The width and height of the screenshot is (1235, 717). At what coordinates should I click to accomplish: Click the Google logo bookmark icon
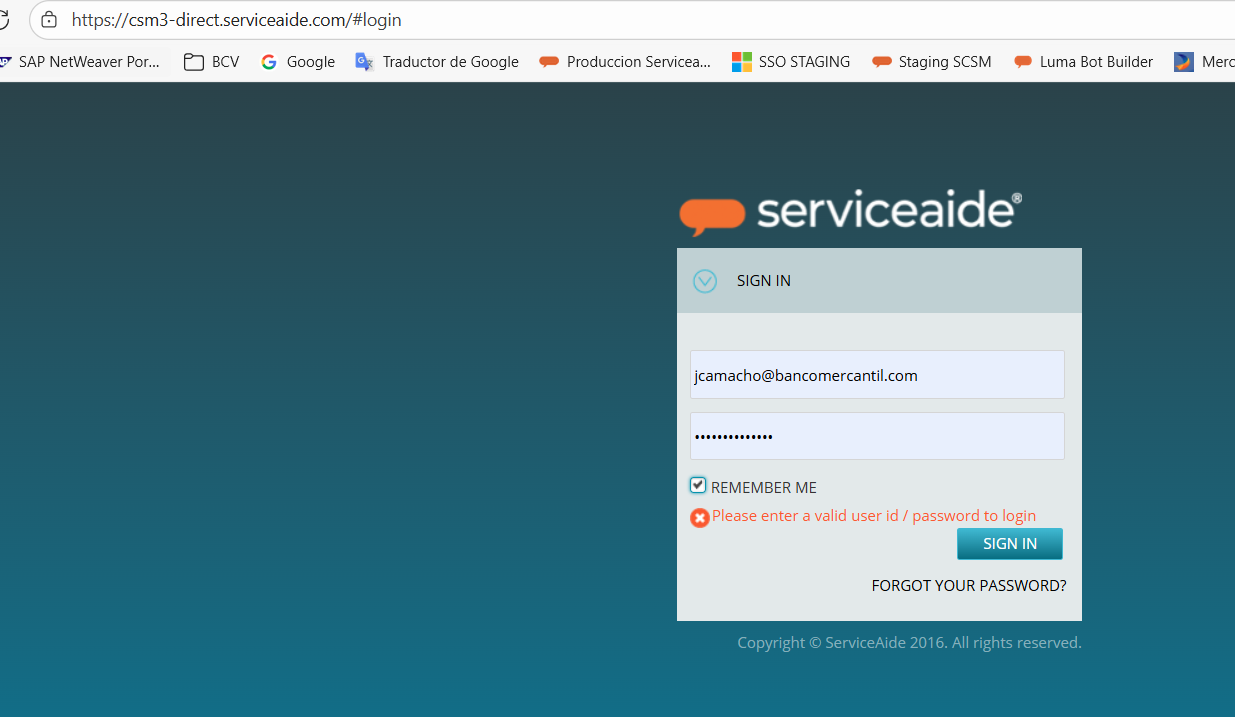coord(269,62)
